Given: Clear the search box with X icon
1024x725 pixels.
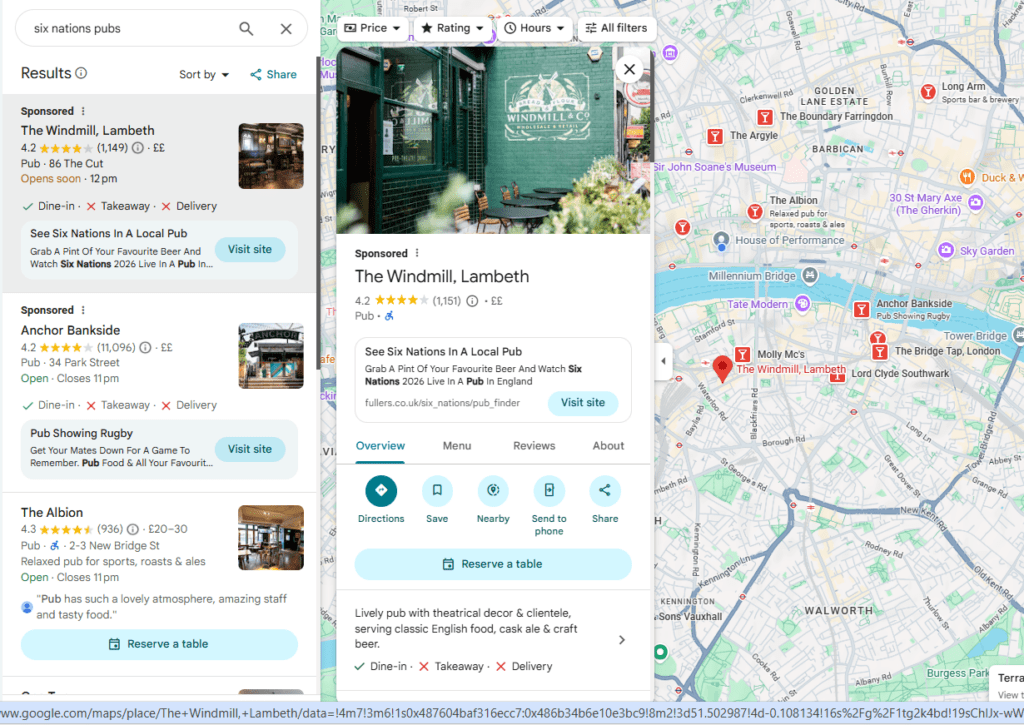Looking at the screenshot, I should tap(286, 29).
